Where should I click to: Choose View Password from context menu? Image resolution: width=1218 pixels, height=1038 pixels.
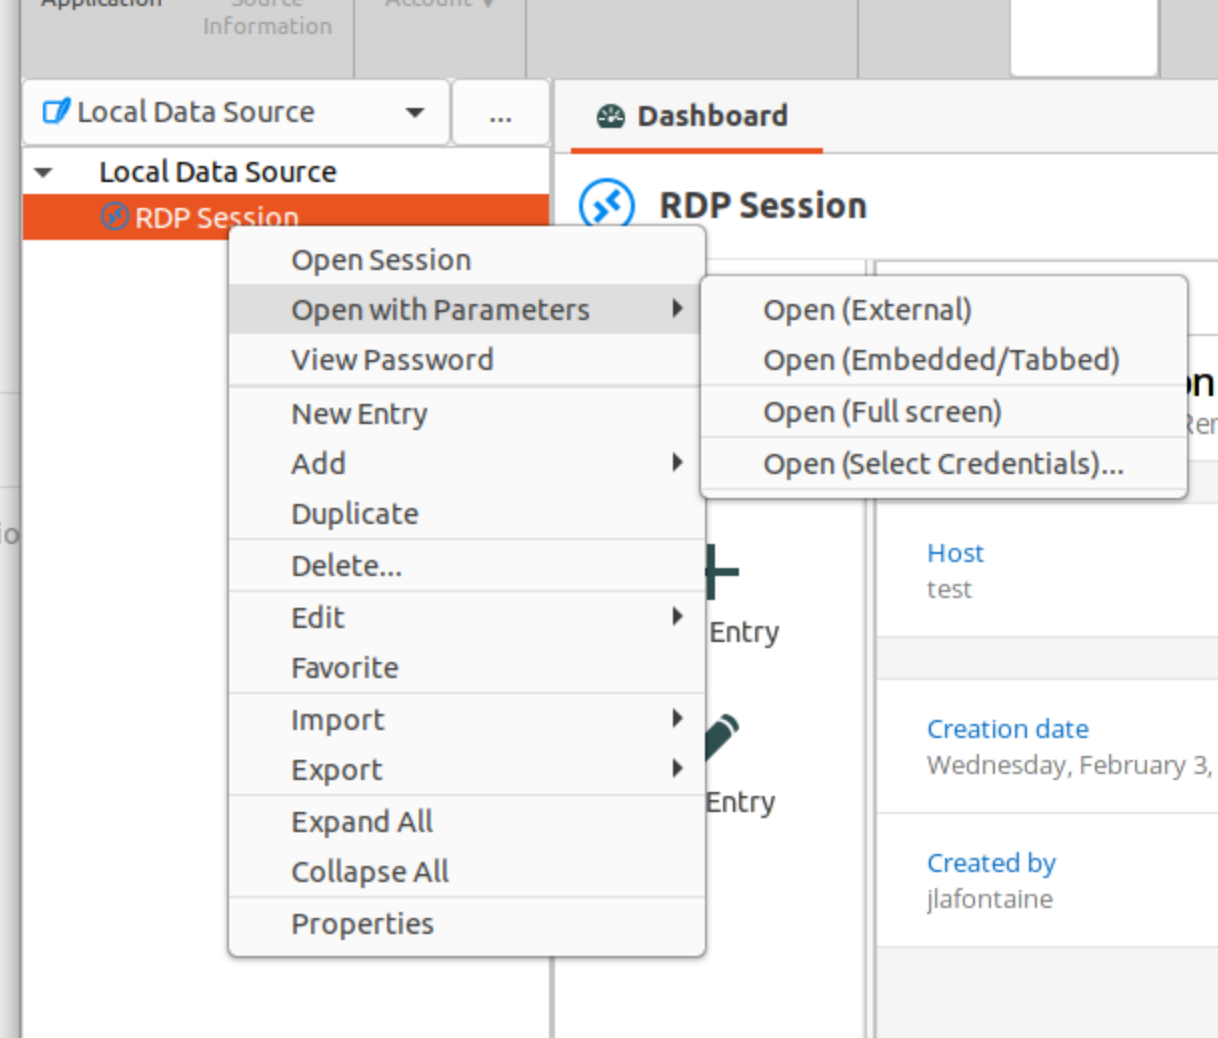click(392, 360)
